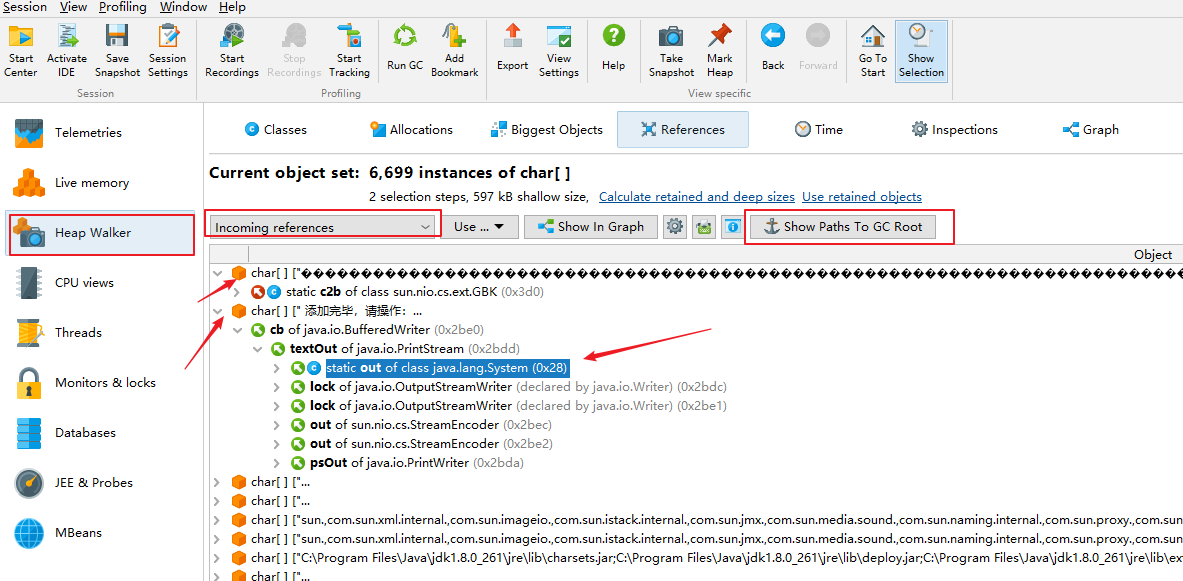
Task: Expand psOut of java.io.PrintWriter node
Action: [x=278, y=462]
